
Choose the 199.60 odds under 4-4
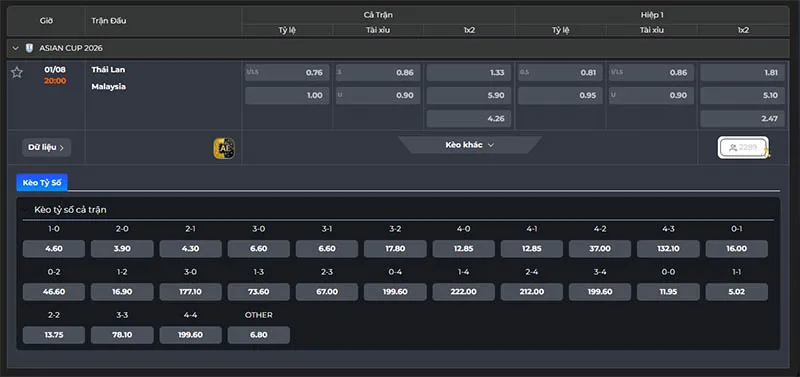coord(190,335)
